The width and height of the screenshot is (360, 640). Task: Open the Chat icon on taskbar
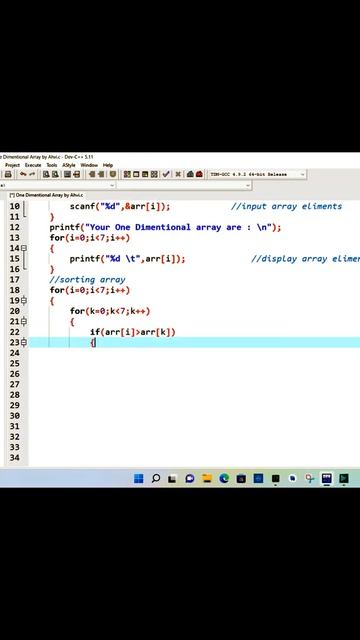(x=190, y=478)
